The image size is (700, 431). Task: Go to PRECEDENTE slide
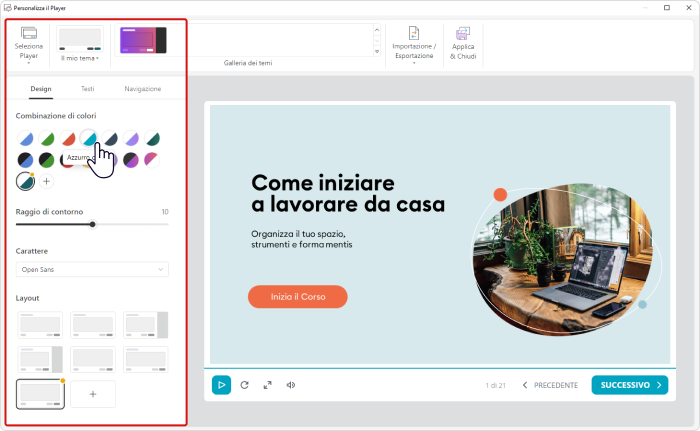(550, 385)
